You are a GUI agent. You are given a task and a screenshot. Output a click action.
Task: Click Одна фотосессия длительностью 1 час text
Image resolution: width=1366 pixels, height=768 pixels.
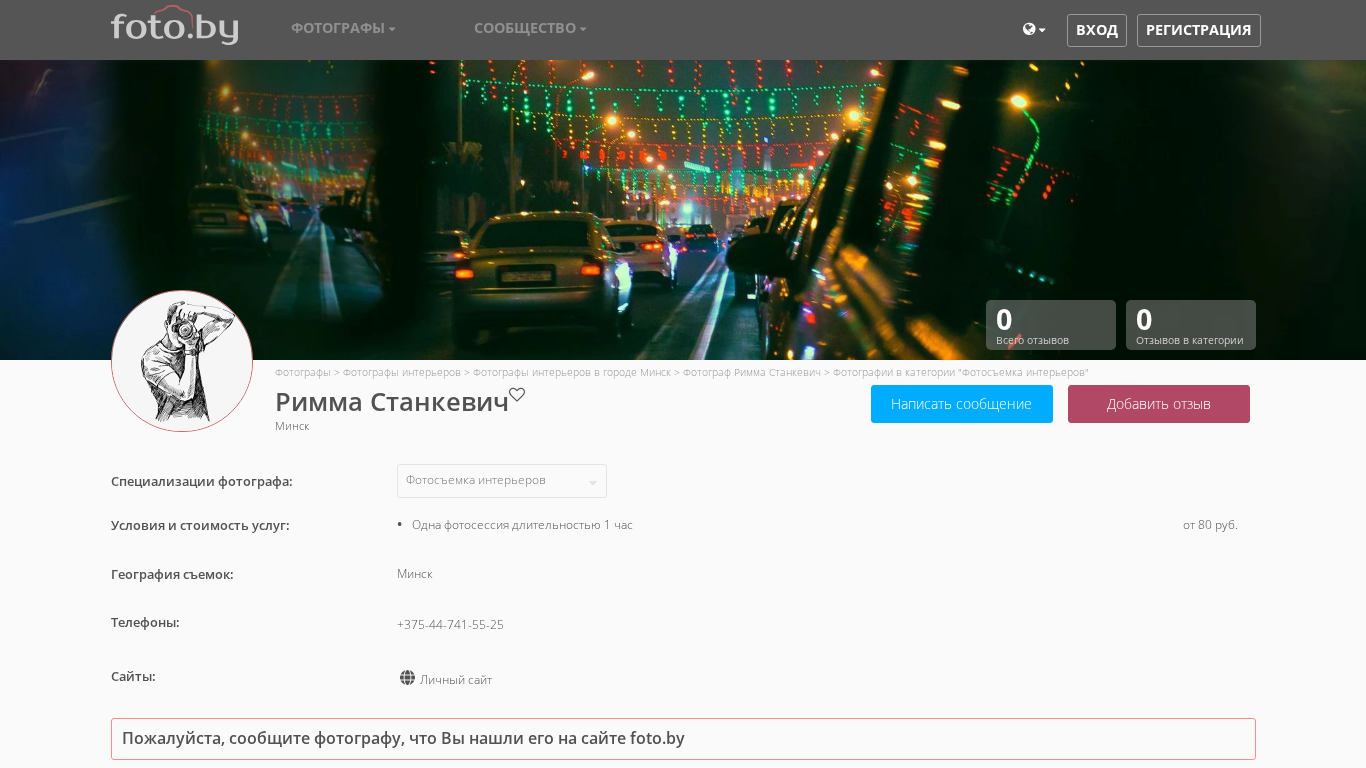(x=522, y=525)
